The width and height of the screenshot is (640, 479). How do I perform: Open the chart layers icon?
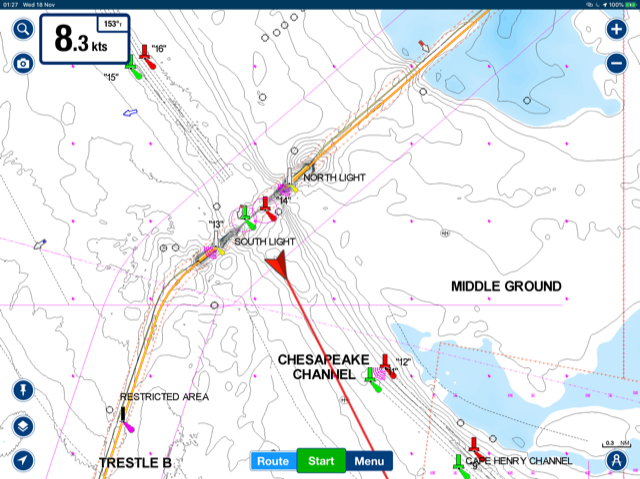[22, 425]
